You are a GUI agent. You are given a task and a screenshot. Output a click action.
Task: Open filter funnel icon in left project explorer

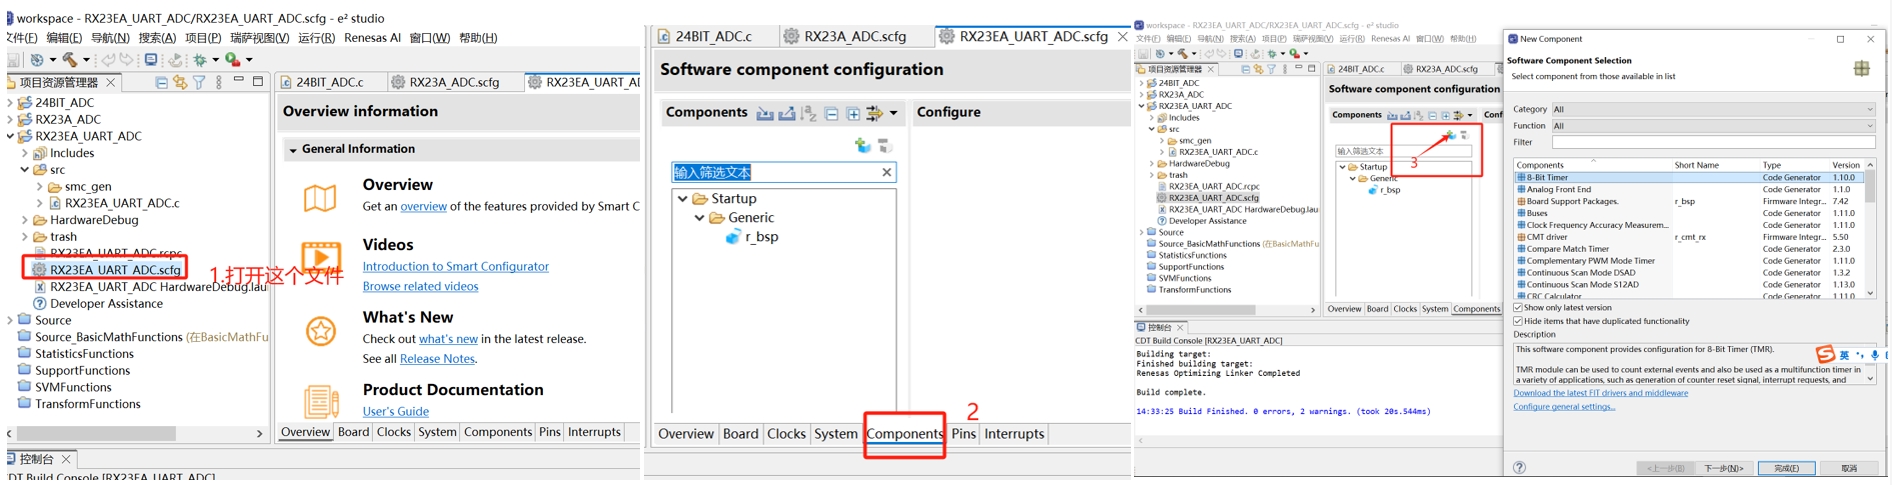(x=199, y=82)
